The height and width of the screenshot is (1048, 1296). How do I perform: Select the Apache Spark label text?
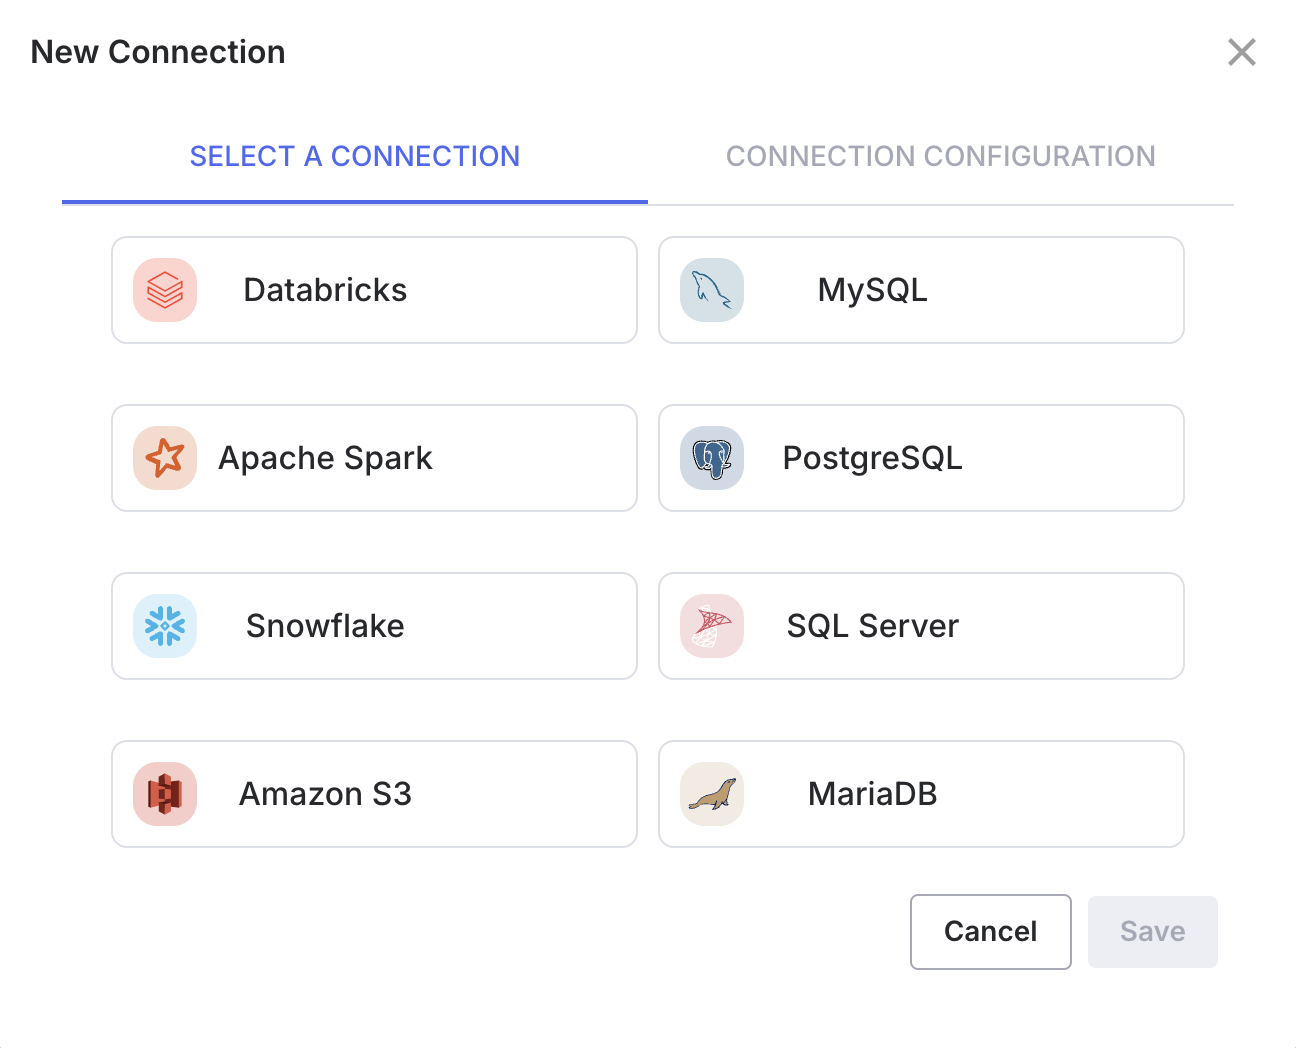pyautogui.click(x=325, y=458)
